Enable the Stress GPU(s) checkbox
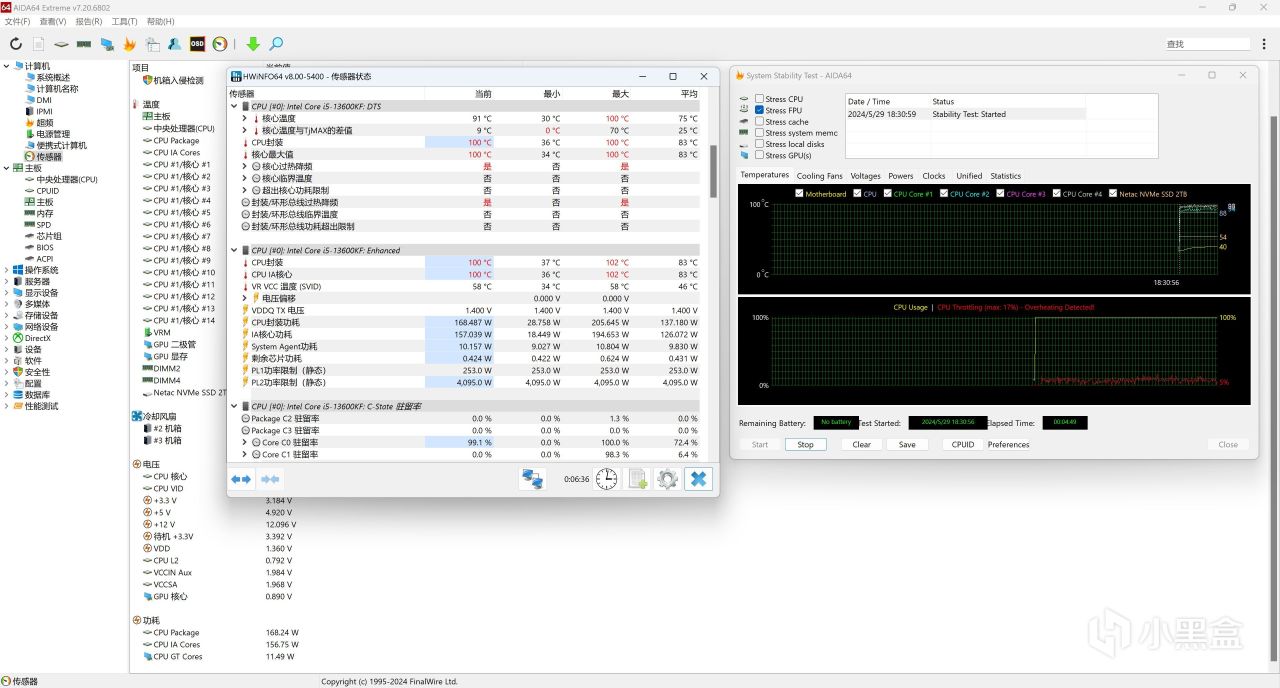Screen dimensions: 1280x688 760,155
